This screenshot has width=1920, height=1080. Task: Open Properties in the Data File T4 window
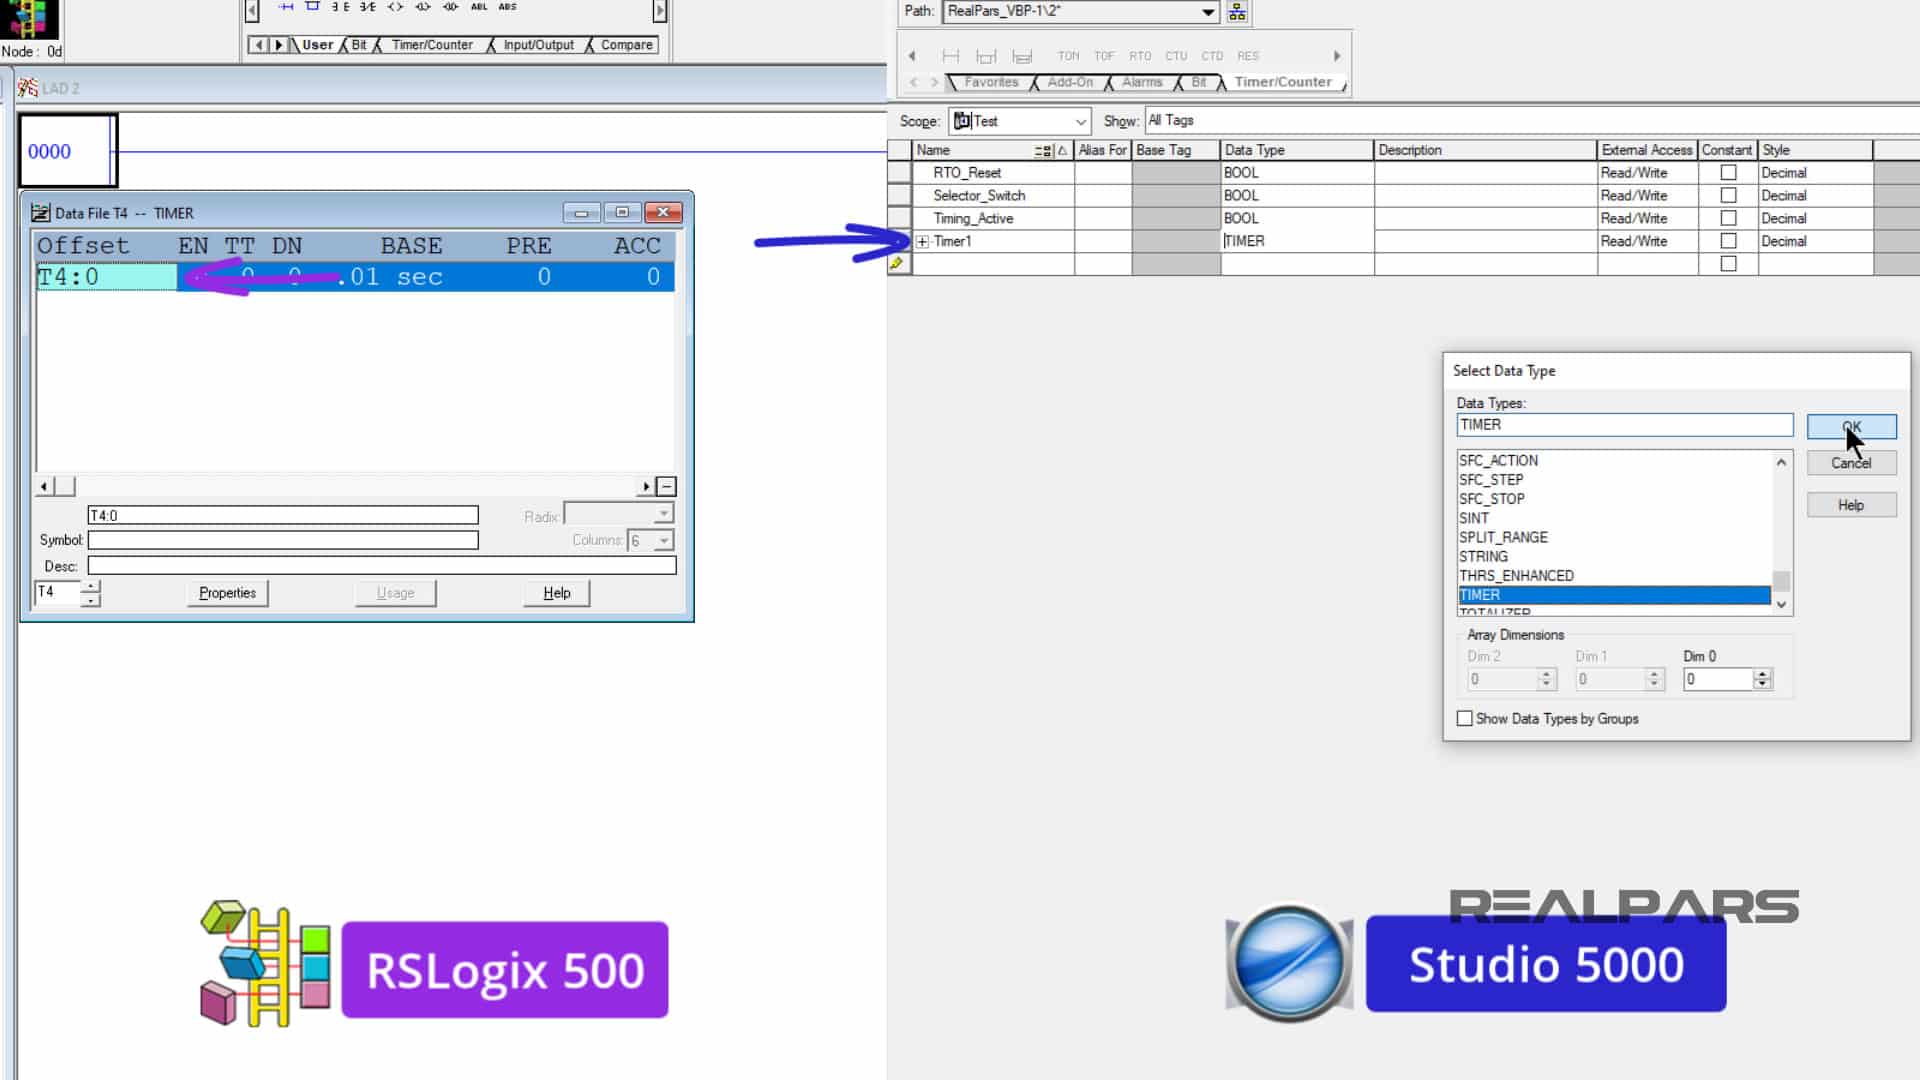pos(227,593)
